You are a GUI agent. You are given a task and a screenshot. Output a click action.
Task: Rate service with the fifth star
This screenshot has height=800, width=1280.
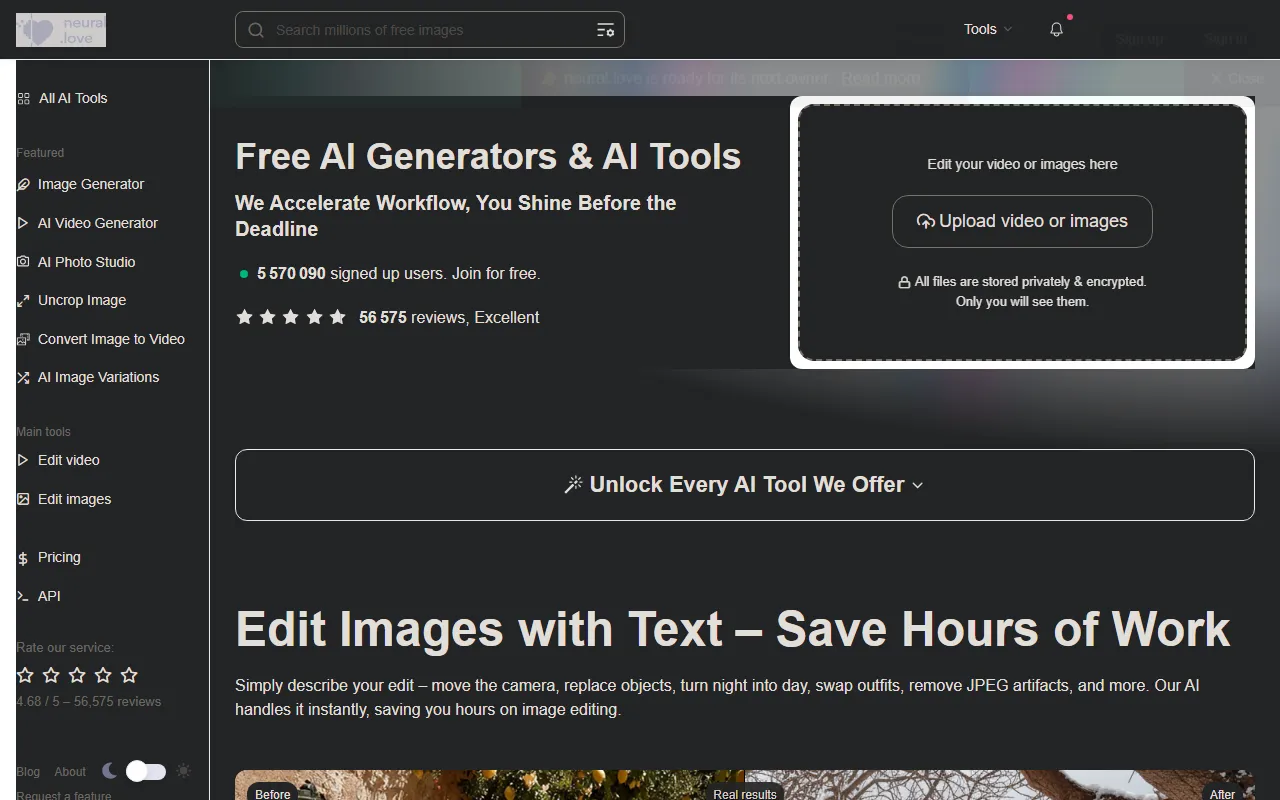[129, 675]
